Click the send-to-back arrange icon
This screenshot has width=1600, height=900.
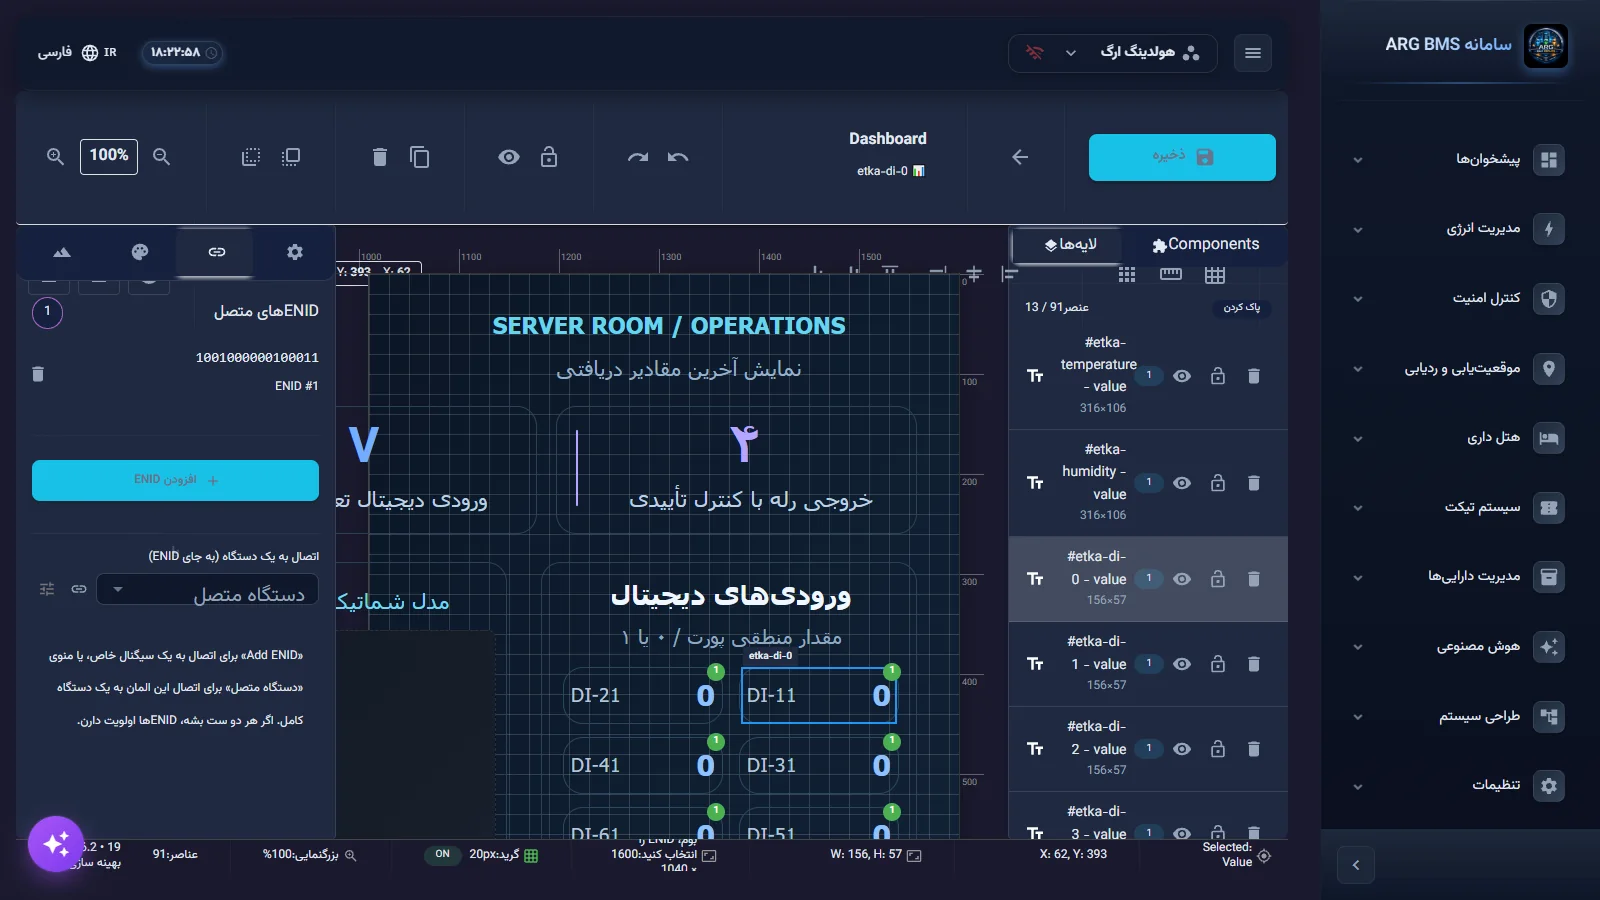tap(251, 157)
